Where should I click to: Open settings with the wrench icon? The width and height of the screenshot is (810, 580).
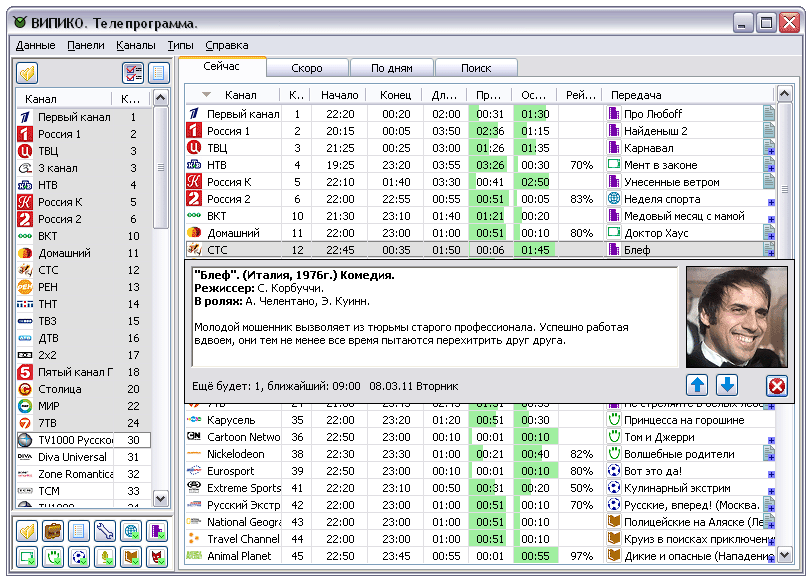coord(105,530)
